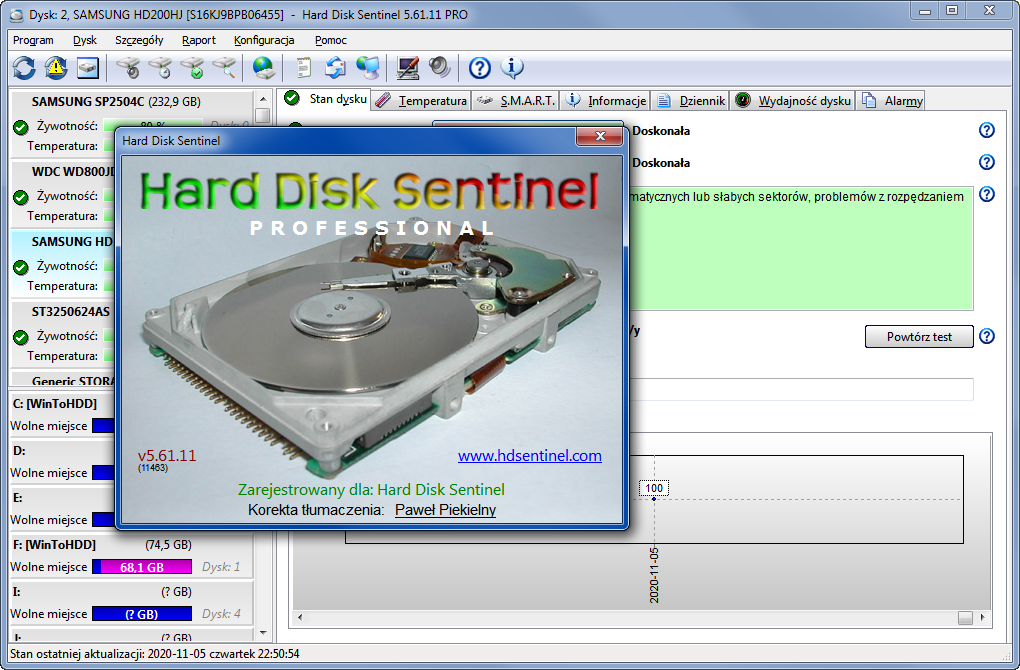Click help icon next to Powtórz test
1020x670 pixels.
click(987, 336)
